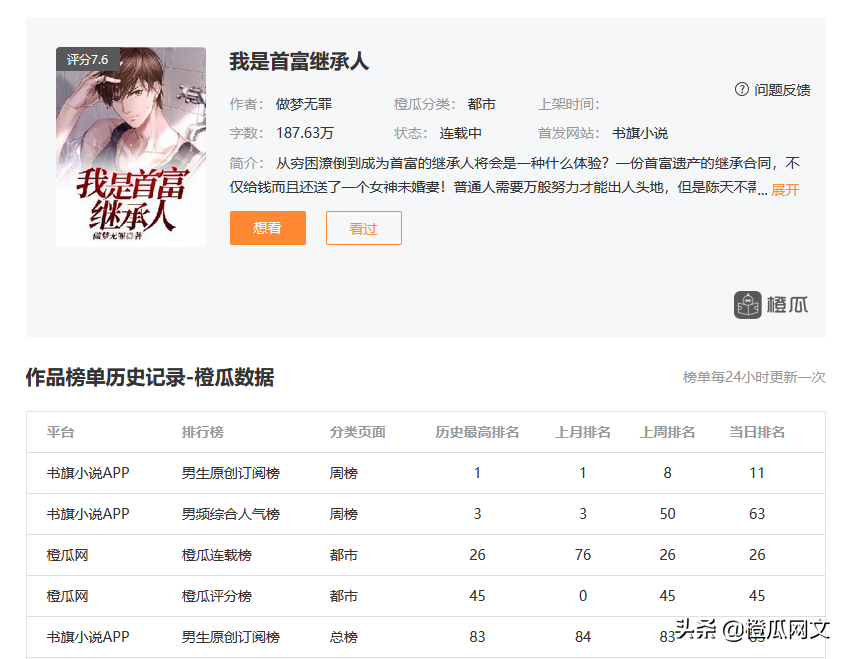Click 男生原创订阅榜 in the first 周榜 row
This screenshot has width=849, height=659.
(231, 473)
